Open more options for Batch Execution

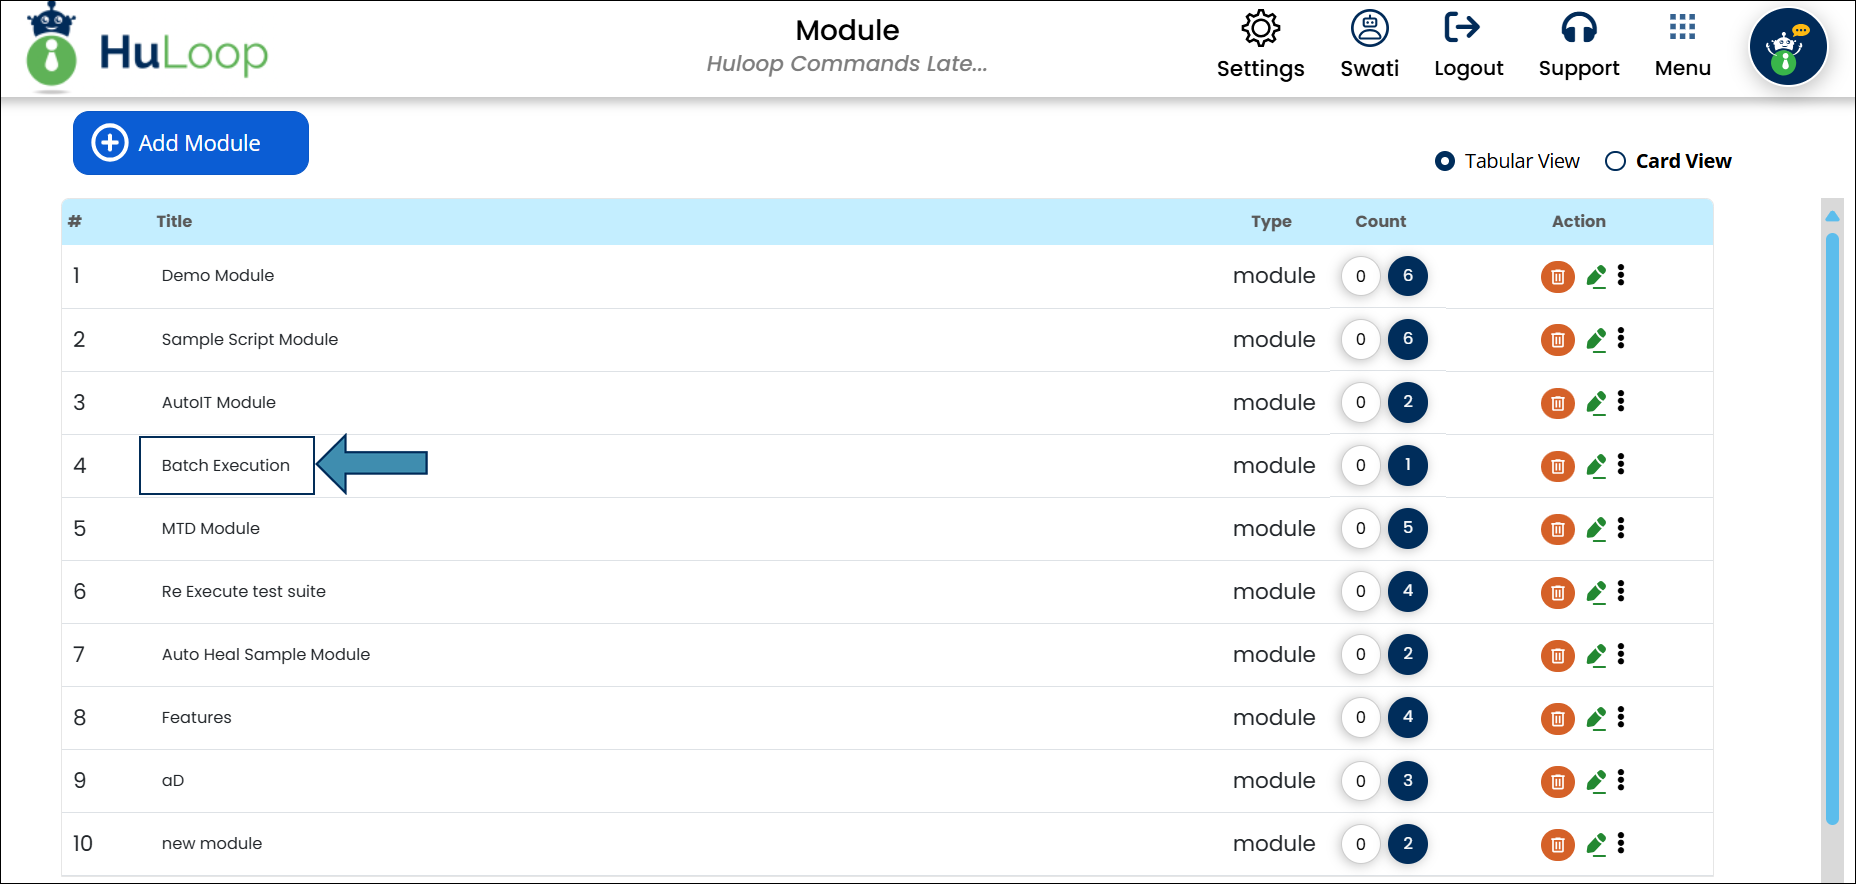pos(1621,464)
